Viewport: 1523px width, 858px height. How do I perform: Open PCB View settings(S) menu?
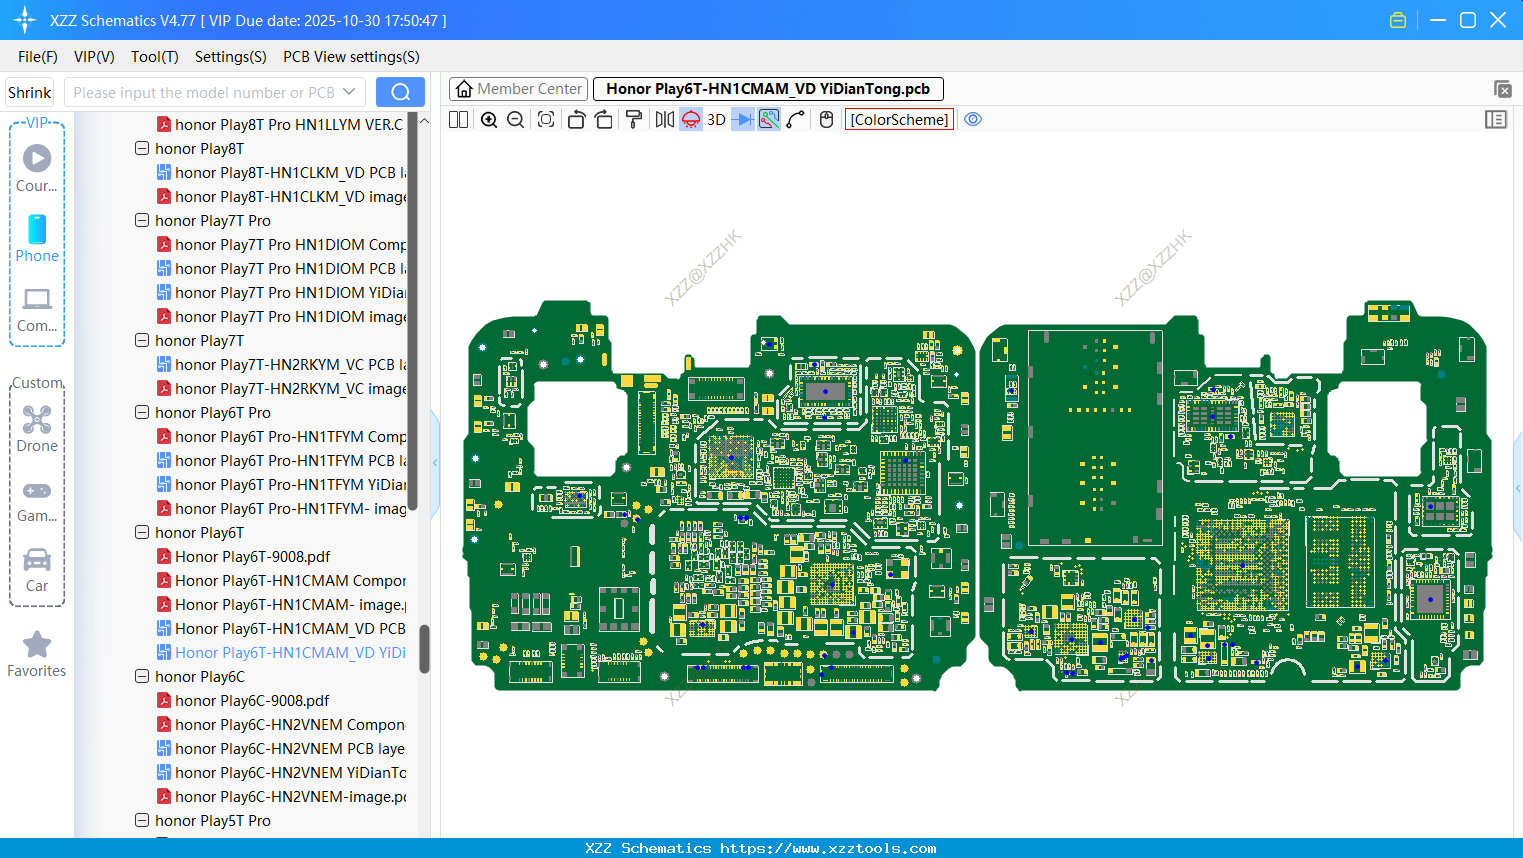[x=351, y=57]
